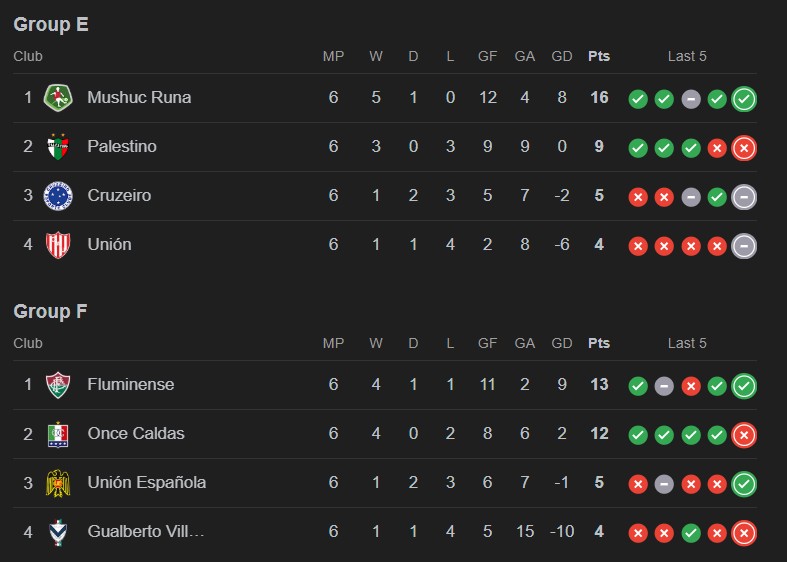Viewport: 787px width, 562px height.
Task: Open Cruzeiro's most recent draw result
Action: click(x=743, y=197)
